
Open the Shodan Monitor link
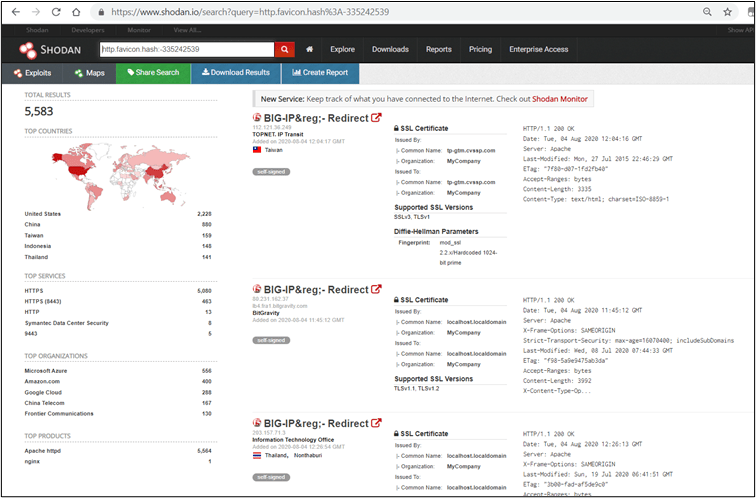click(560, 99)
